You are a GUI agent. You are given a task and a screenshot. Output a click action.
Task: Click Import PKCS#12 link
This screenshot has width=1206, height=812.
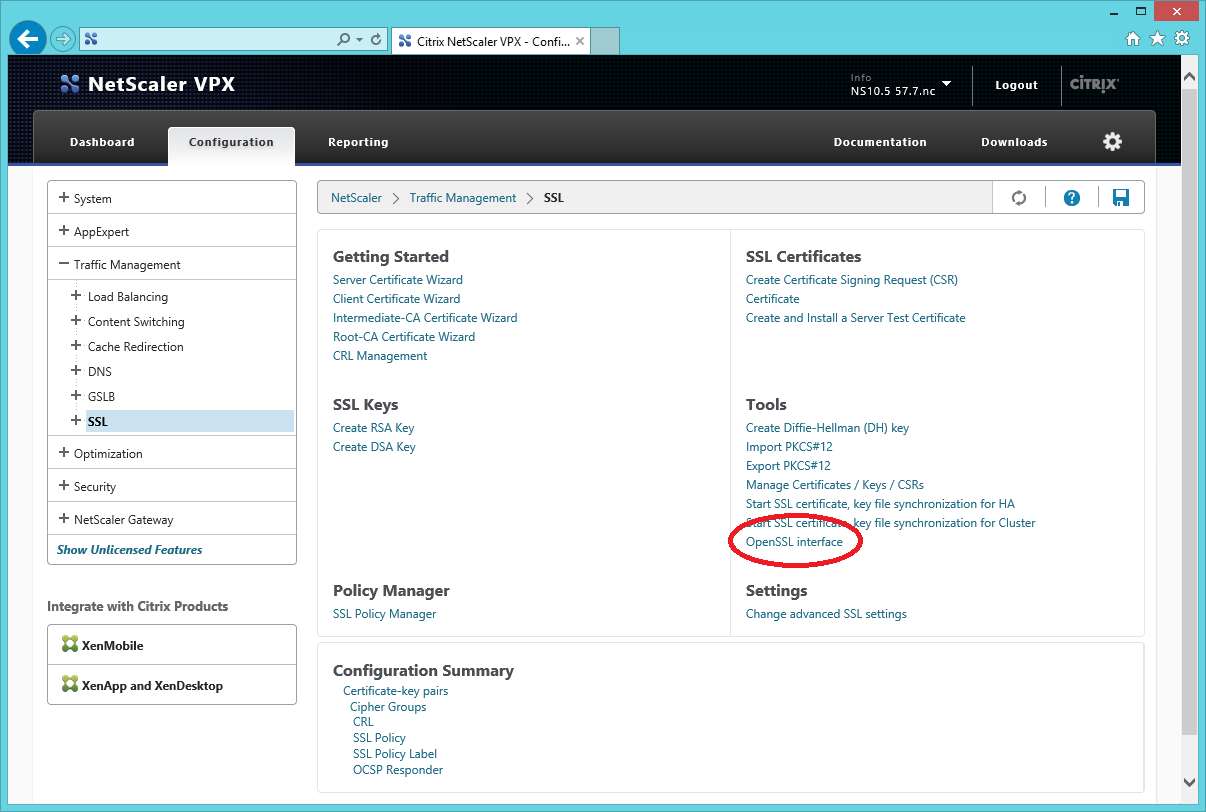789,447
